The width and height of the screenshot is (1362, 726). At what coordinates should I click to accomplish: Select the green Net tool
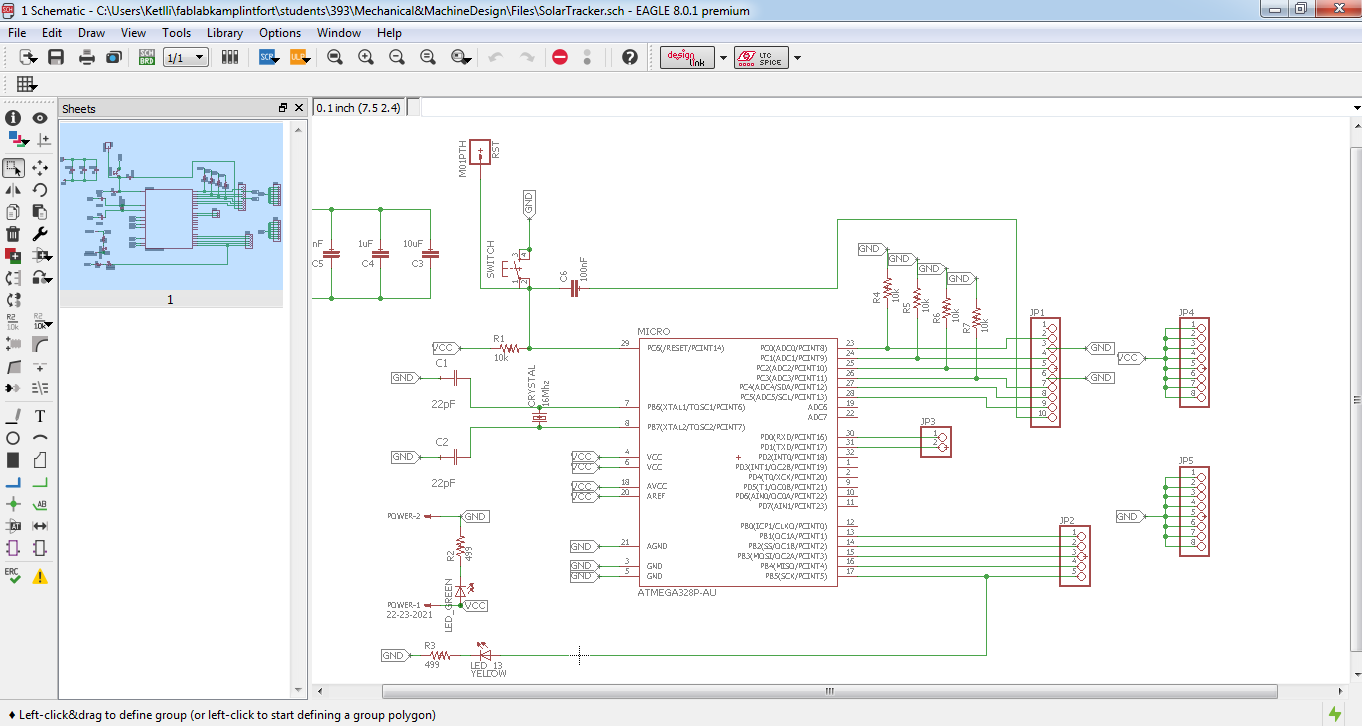[40, 482]
